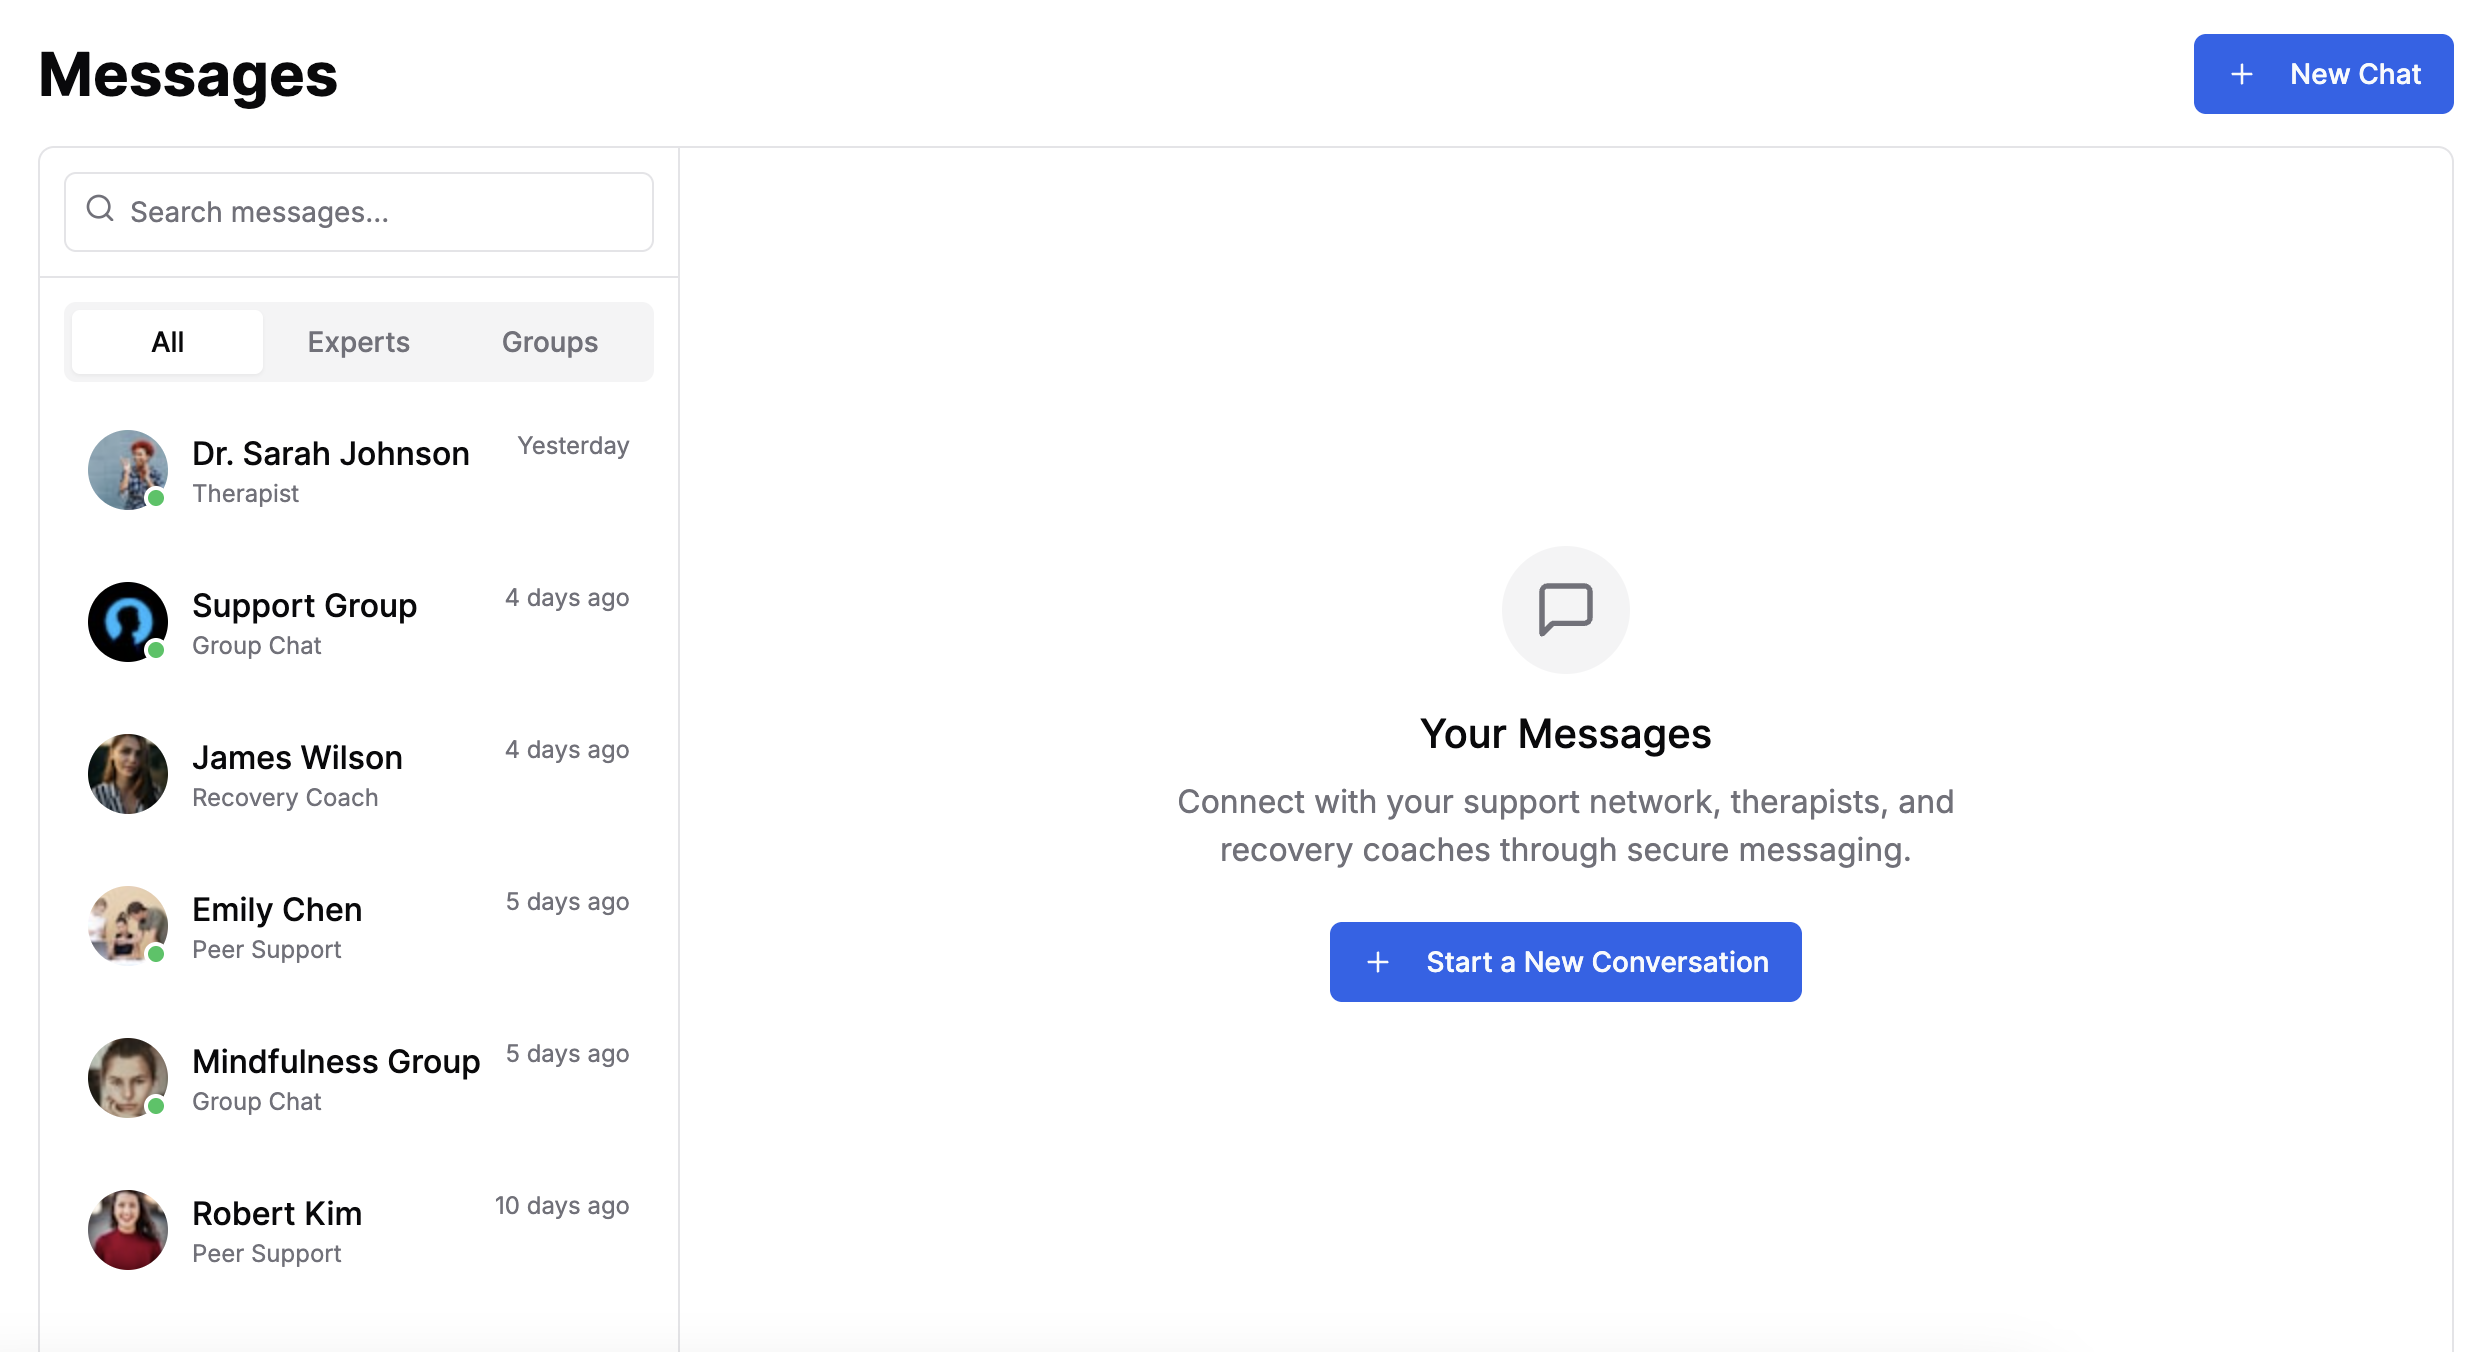Click the Support Group avatar icon
2486x1352 pixels.
[x=128, y=622]
